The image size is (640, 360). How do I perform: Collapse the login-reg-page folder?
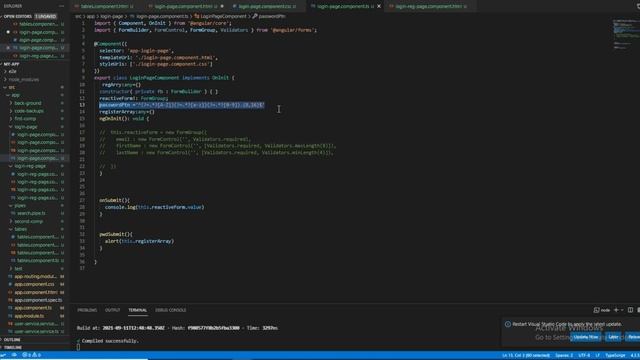30,166
